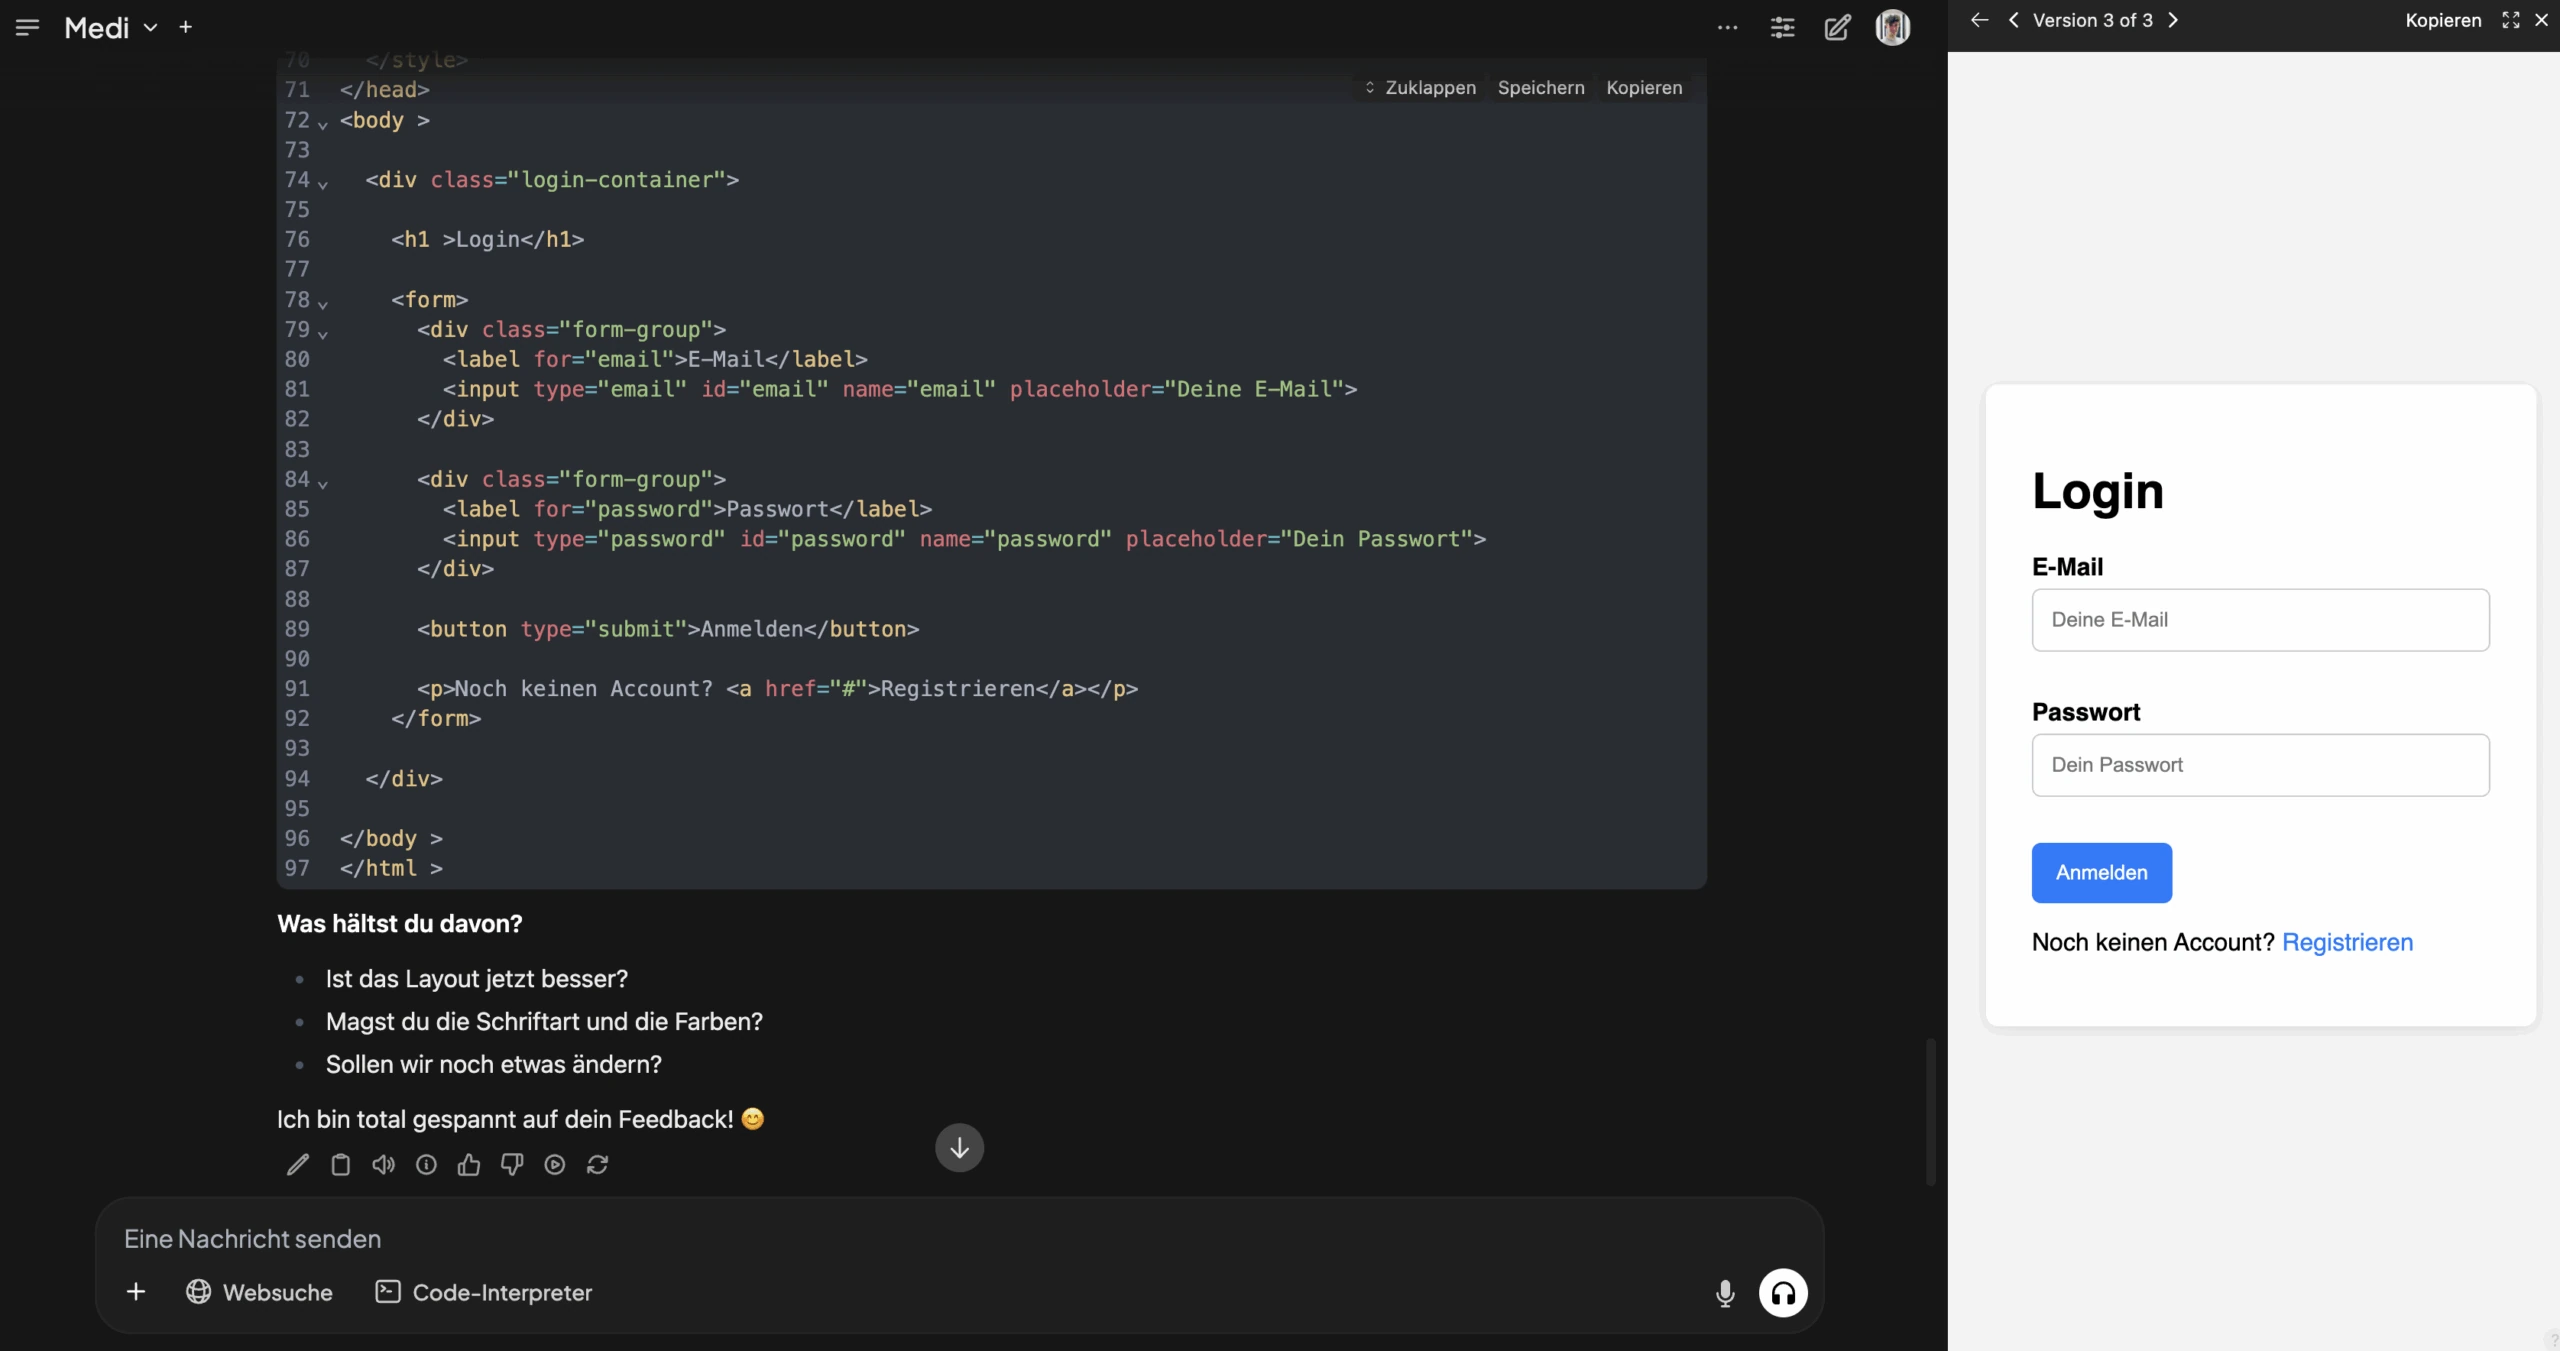Open the user profile avatar menu
This screenshot has width=2560, height=1351.
click(1892, 28)
